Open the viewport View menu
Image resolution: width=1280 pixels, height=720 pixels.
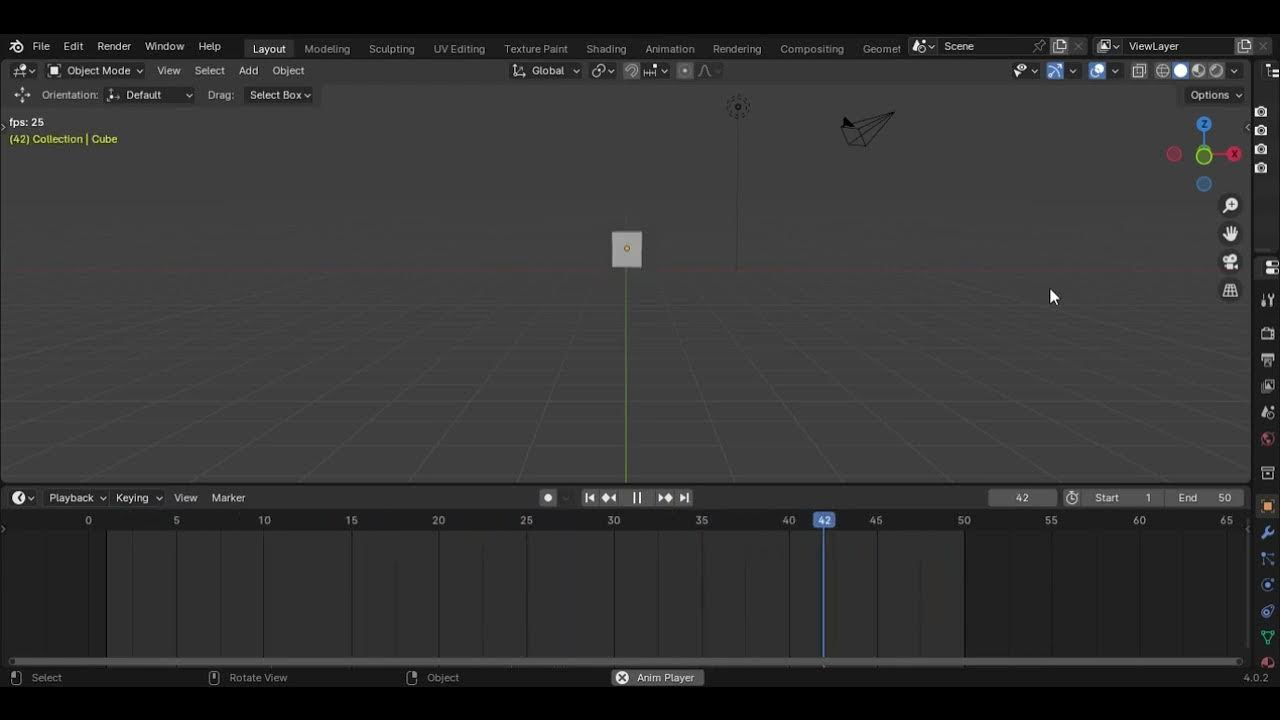(169, 71)
